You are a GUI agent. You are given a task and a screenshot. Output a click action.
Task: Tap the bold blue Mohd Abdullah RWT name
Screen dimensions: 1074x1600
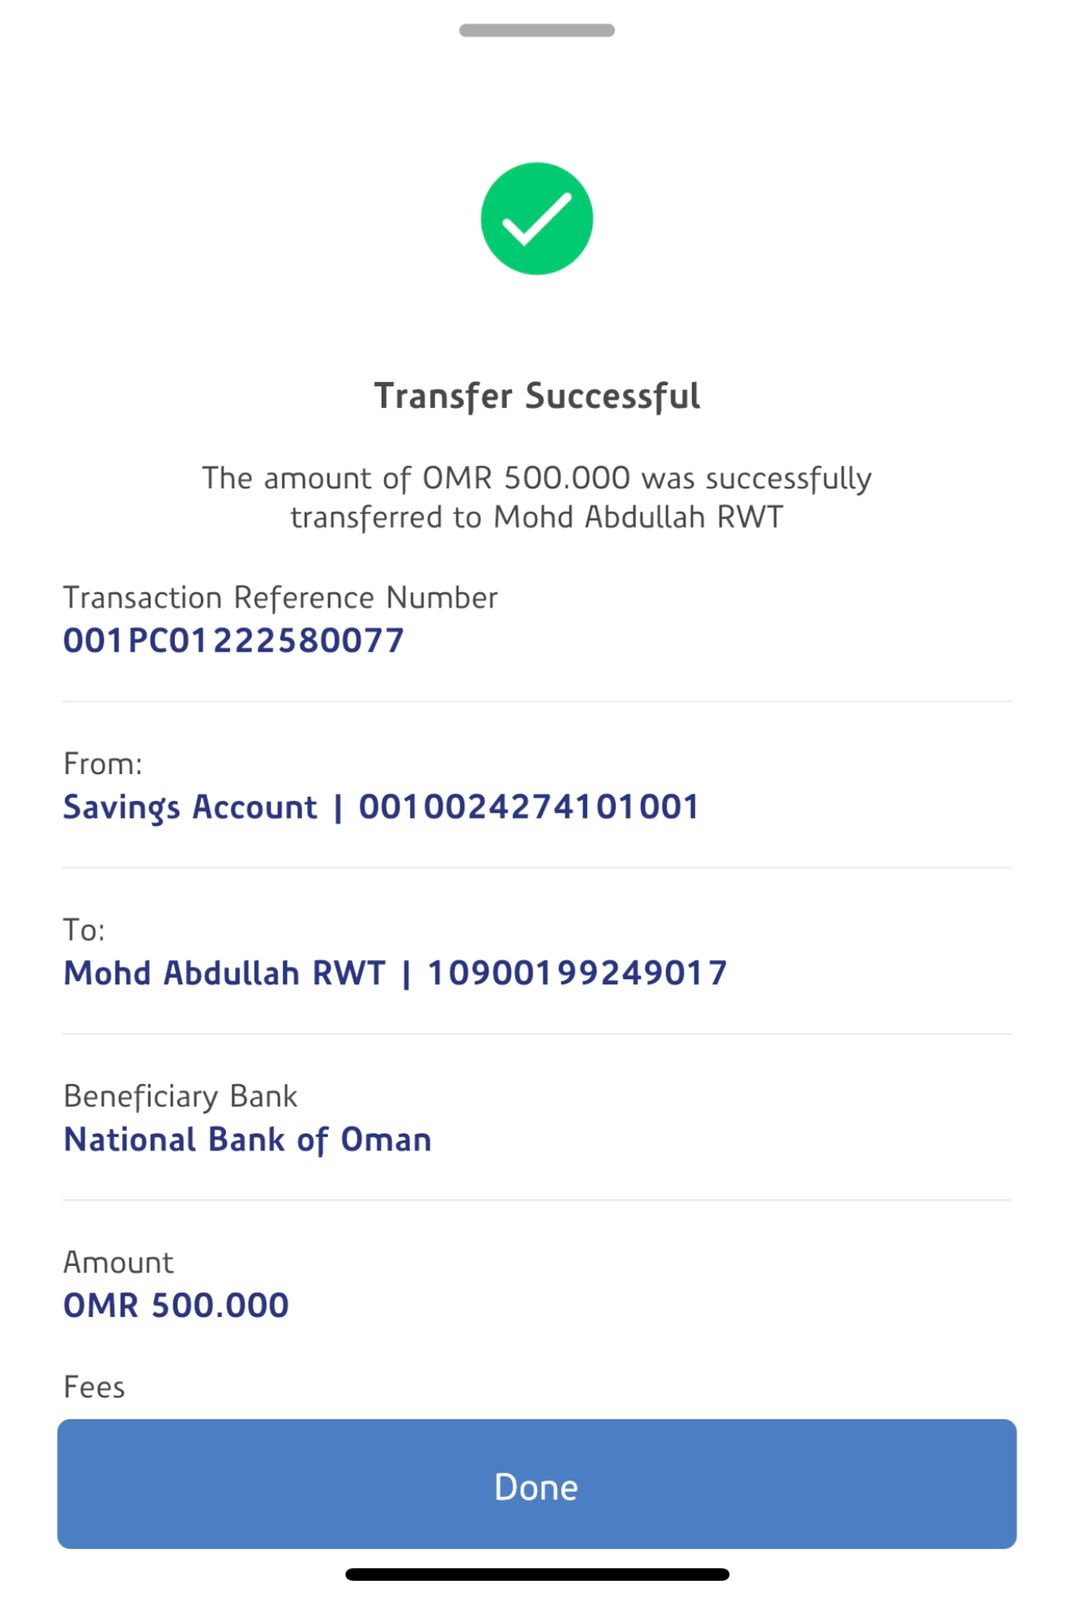tap(225, 973)
